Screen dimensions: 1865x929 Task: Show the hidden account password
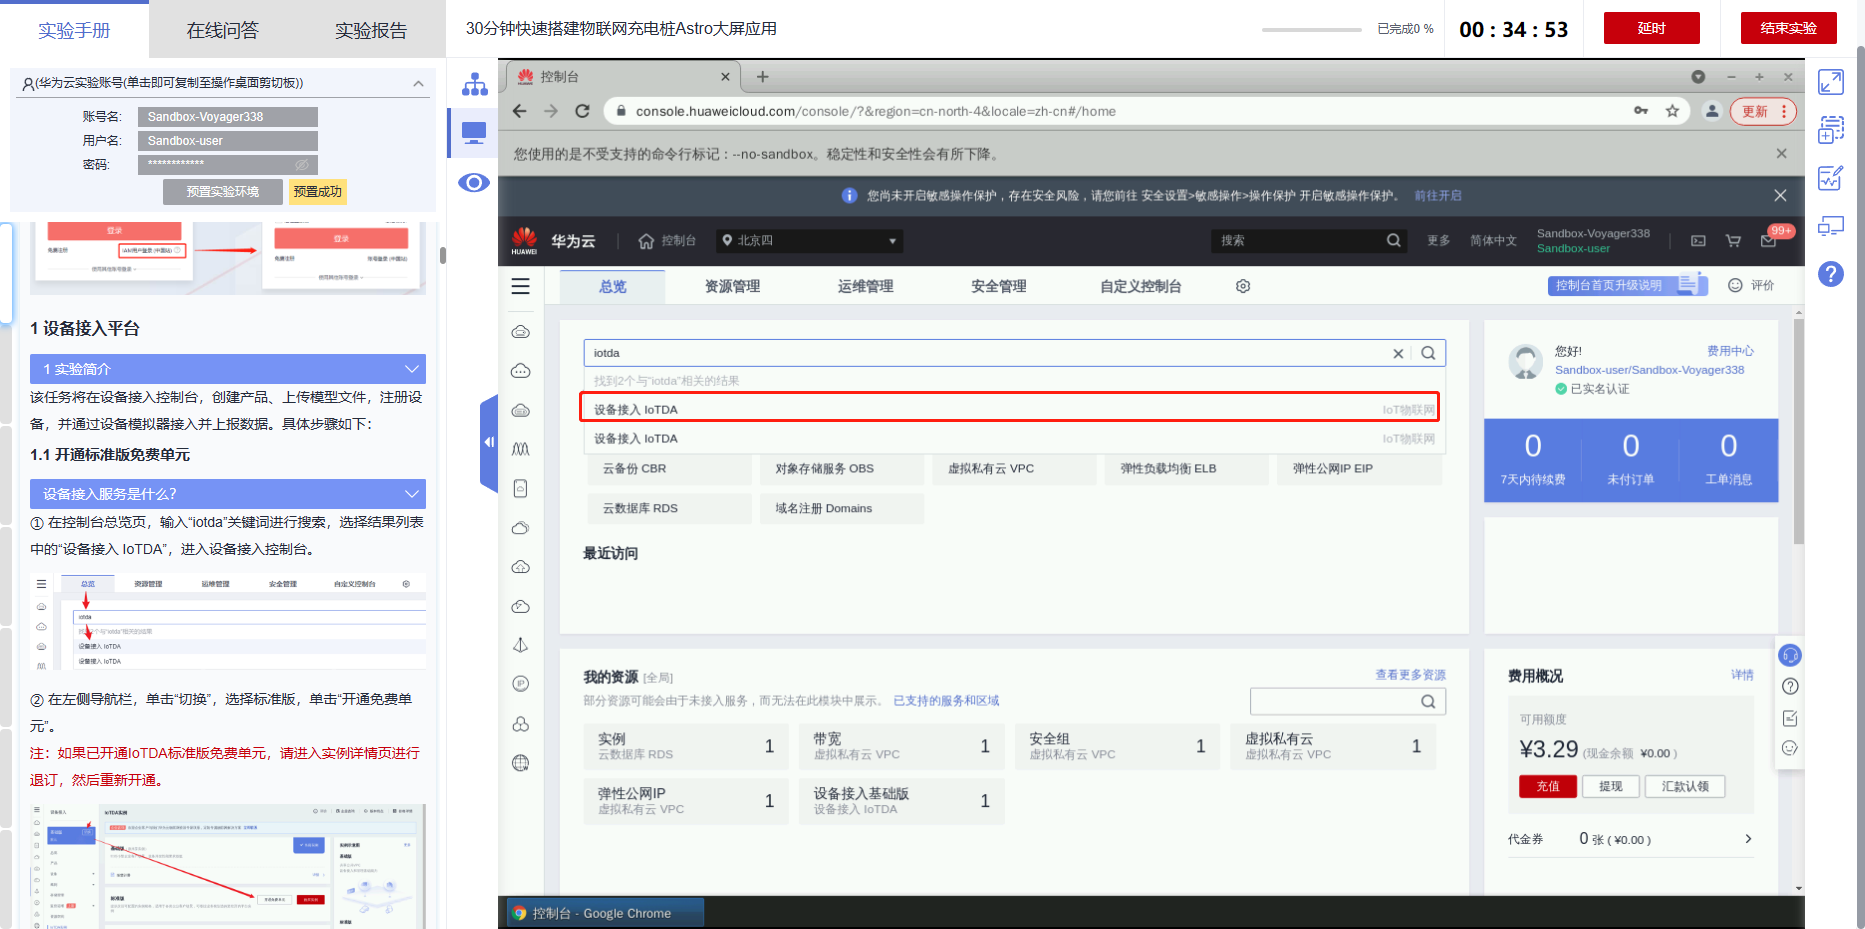[302, 164]
